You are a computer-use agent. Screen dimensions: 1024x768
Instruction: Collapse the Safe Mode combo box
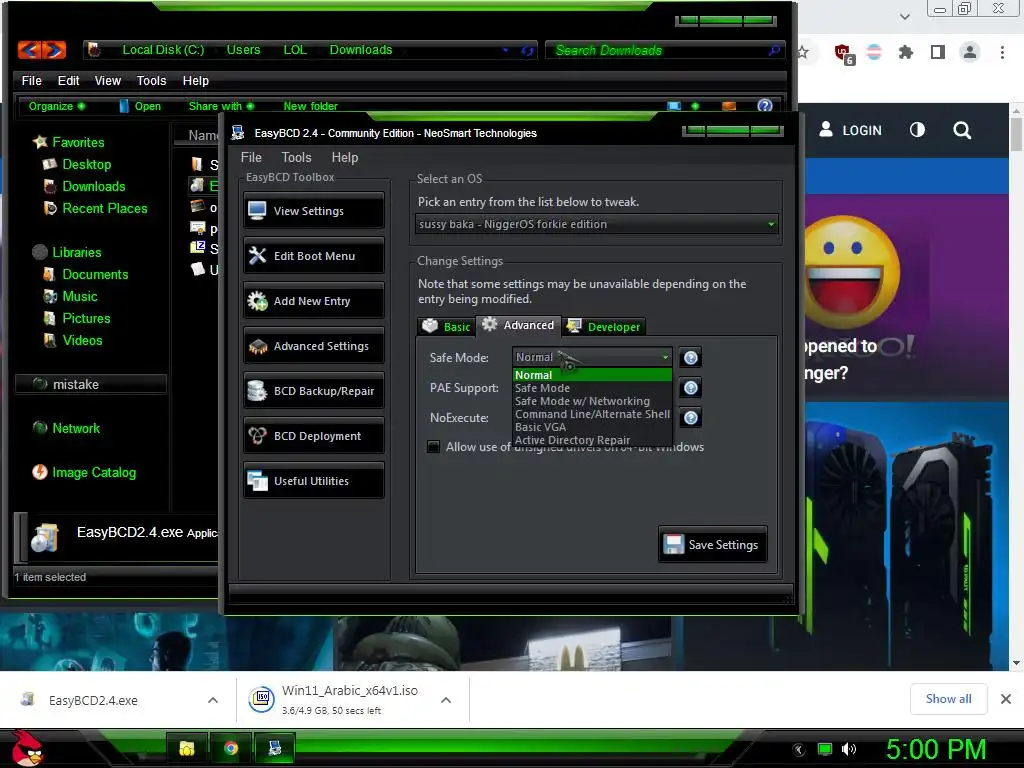point(665,357)
